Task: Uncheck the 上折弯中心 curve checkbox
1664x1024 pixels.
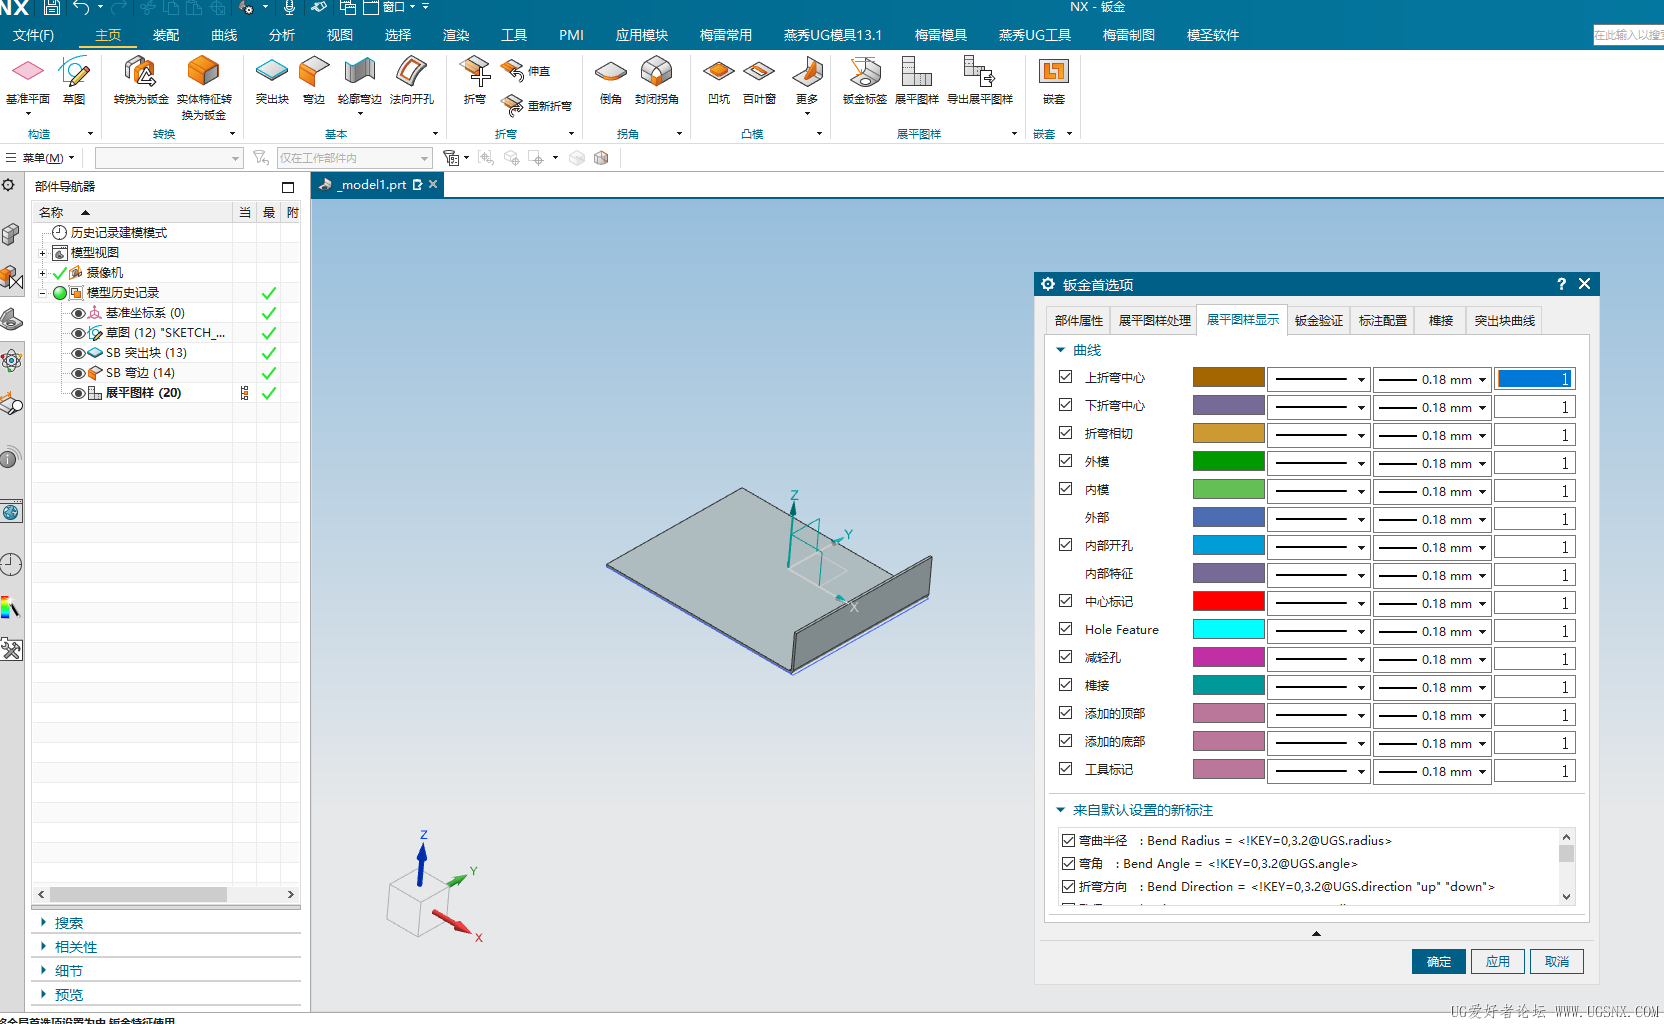Action: [x=1066, y=377]
